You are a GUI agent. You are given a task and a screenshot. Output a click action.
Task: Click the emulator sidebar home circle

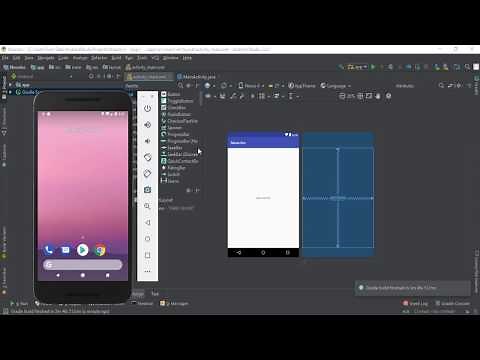(147, 239)
